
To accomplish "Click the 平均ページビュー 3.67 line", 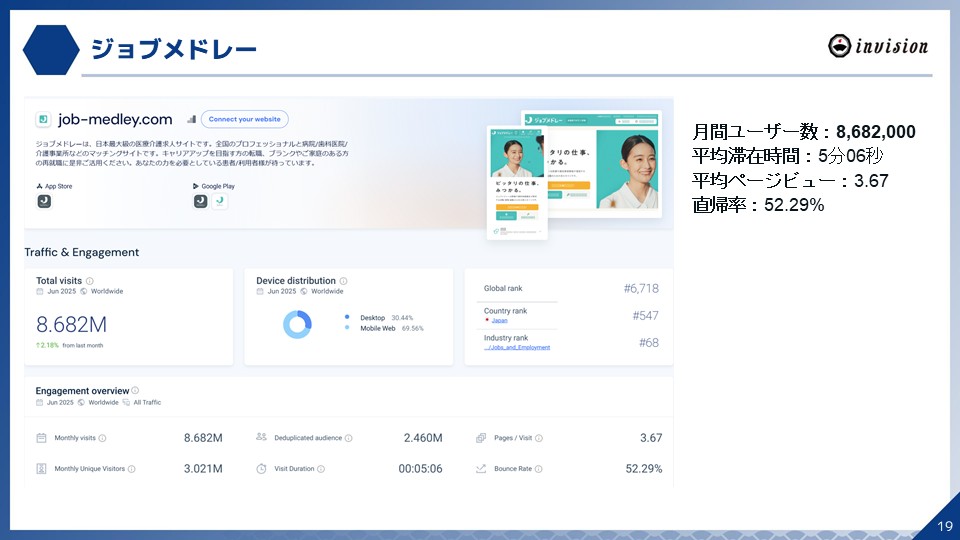I will (x=790, y=181).
